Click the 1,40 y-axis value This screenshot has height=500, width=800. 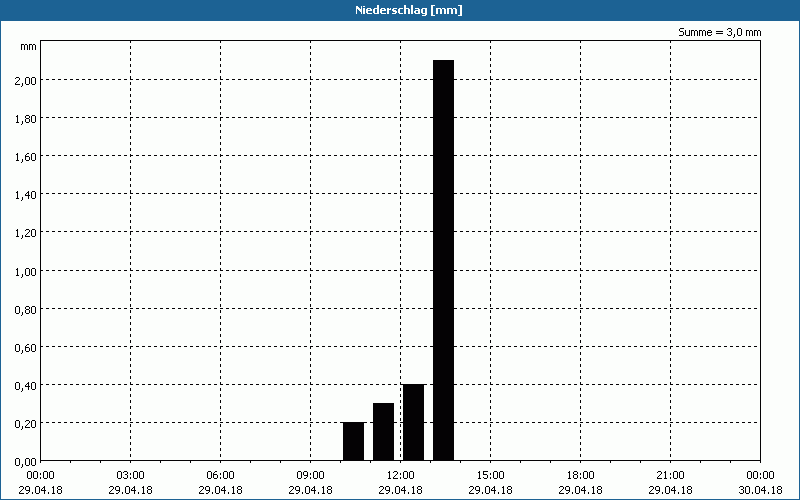point(26,194)
